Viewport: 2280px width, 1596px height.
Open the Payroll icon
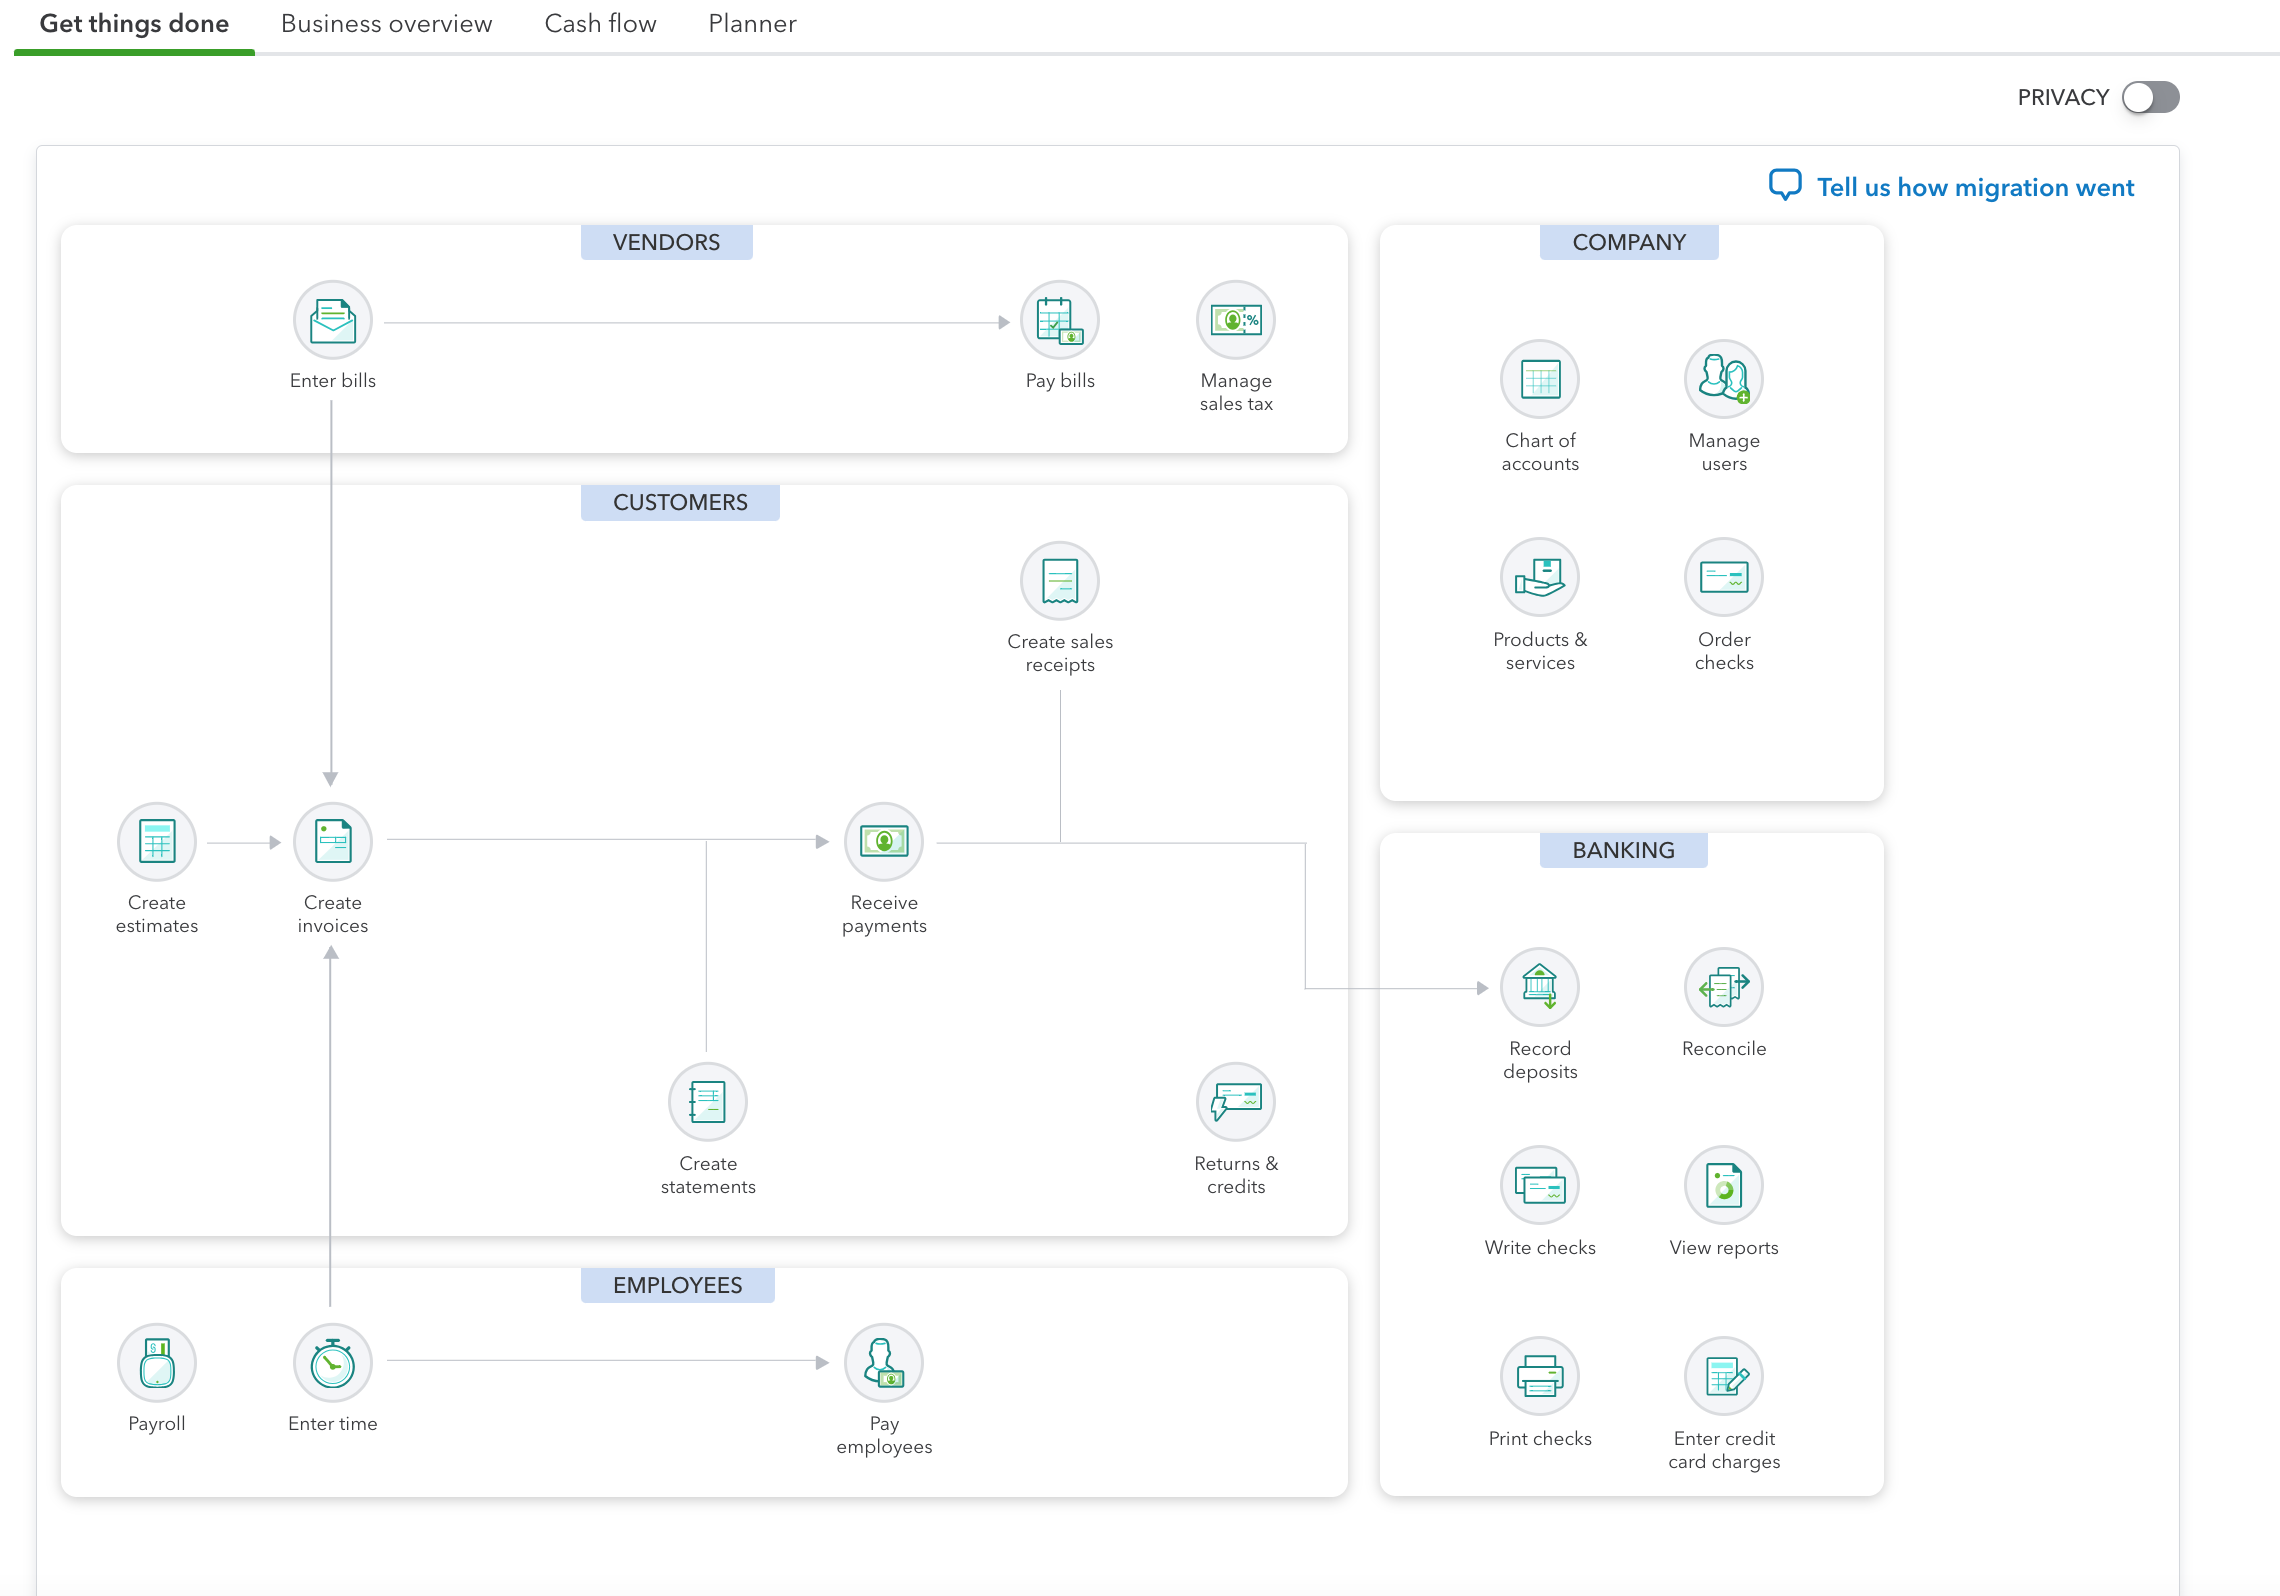[156, 1362]
